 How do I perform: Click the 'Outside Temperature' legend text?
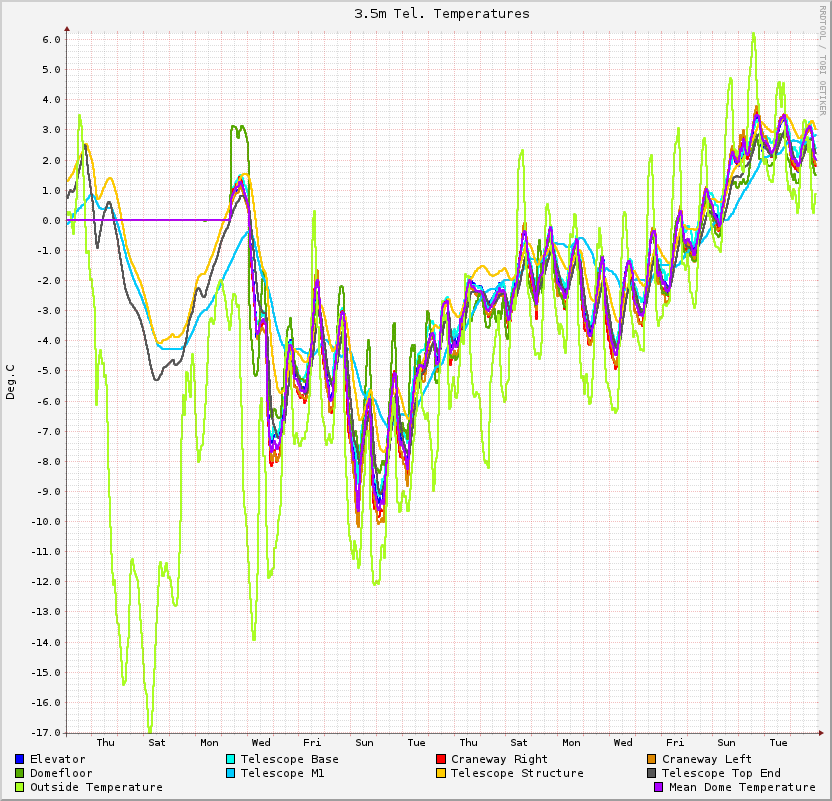[96, 788]
